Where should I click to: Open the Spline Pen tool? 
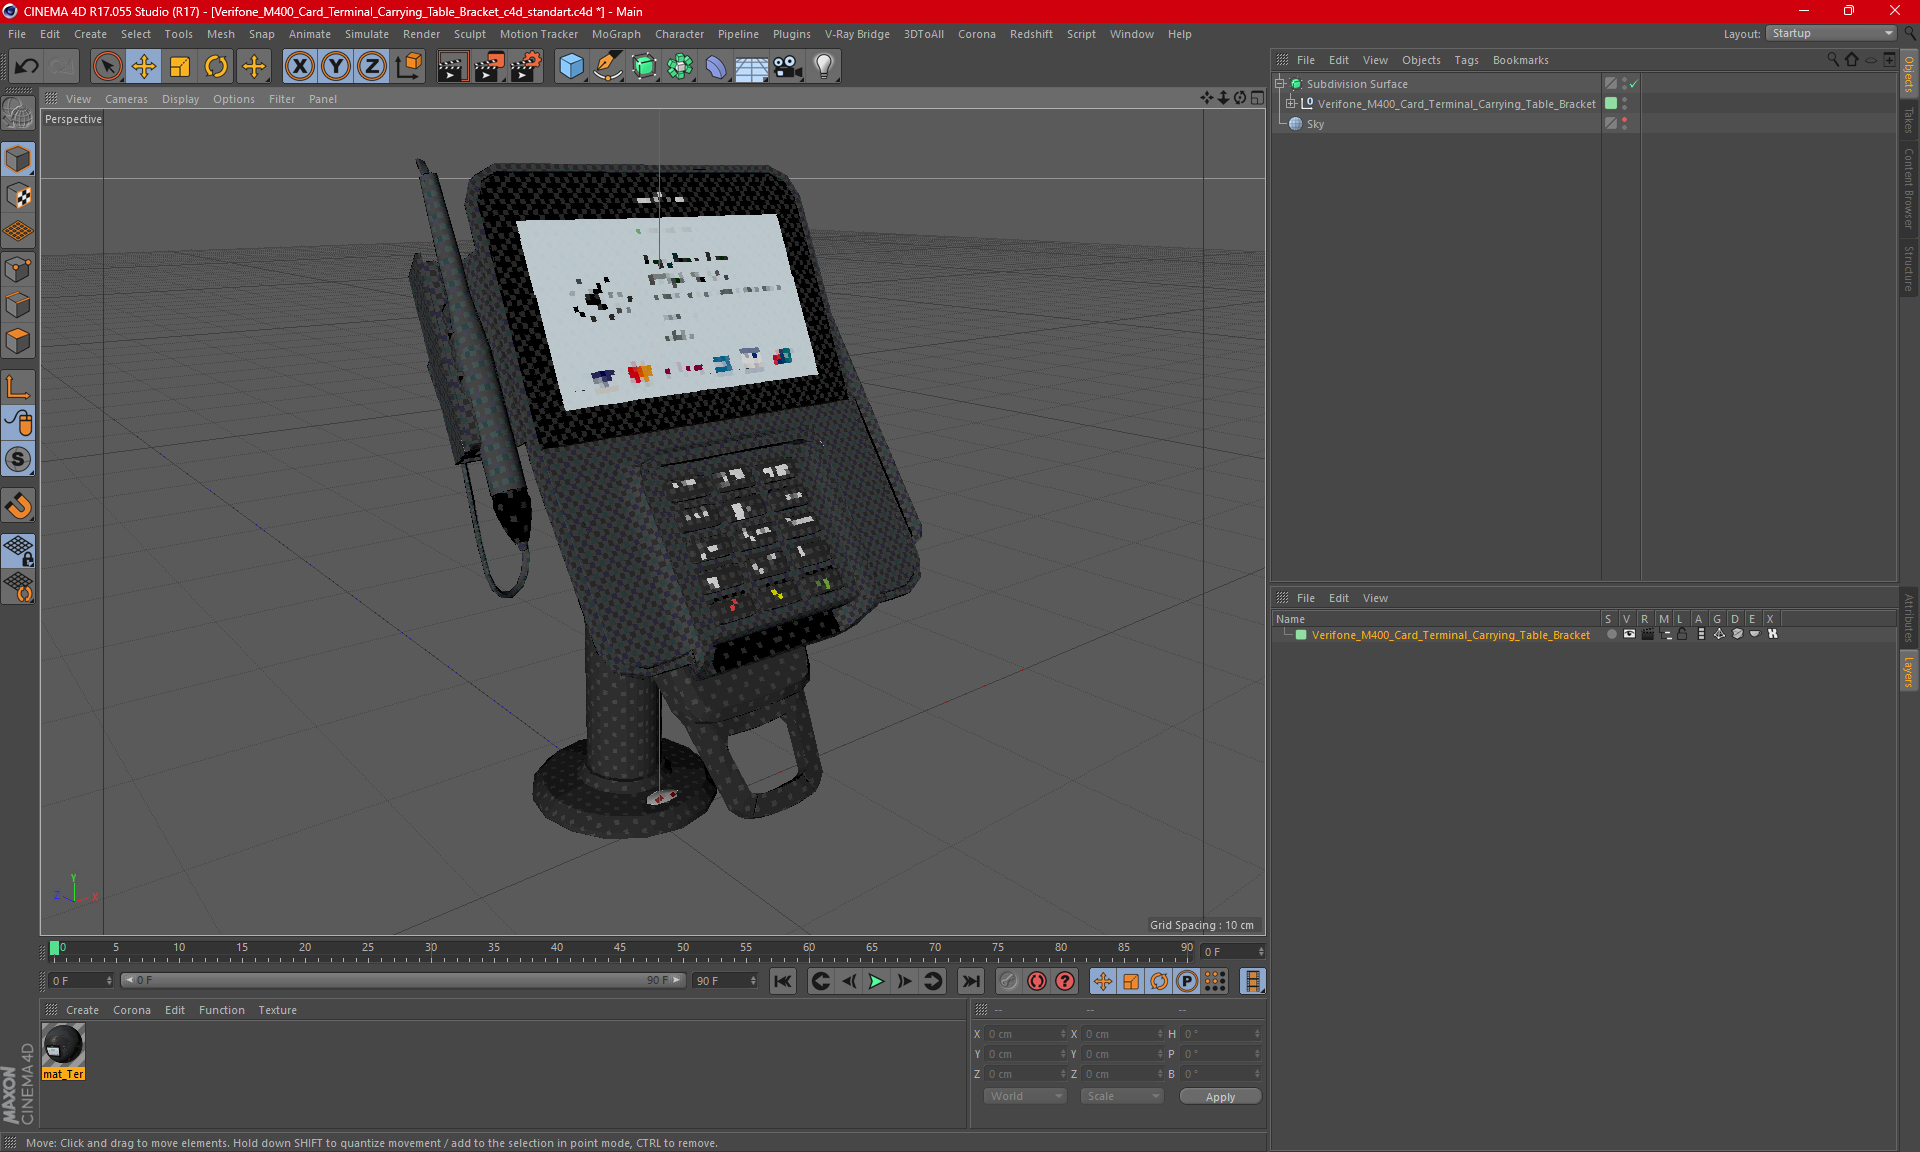(607, 67)
